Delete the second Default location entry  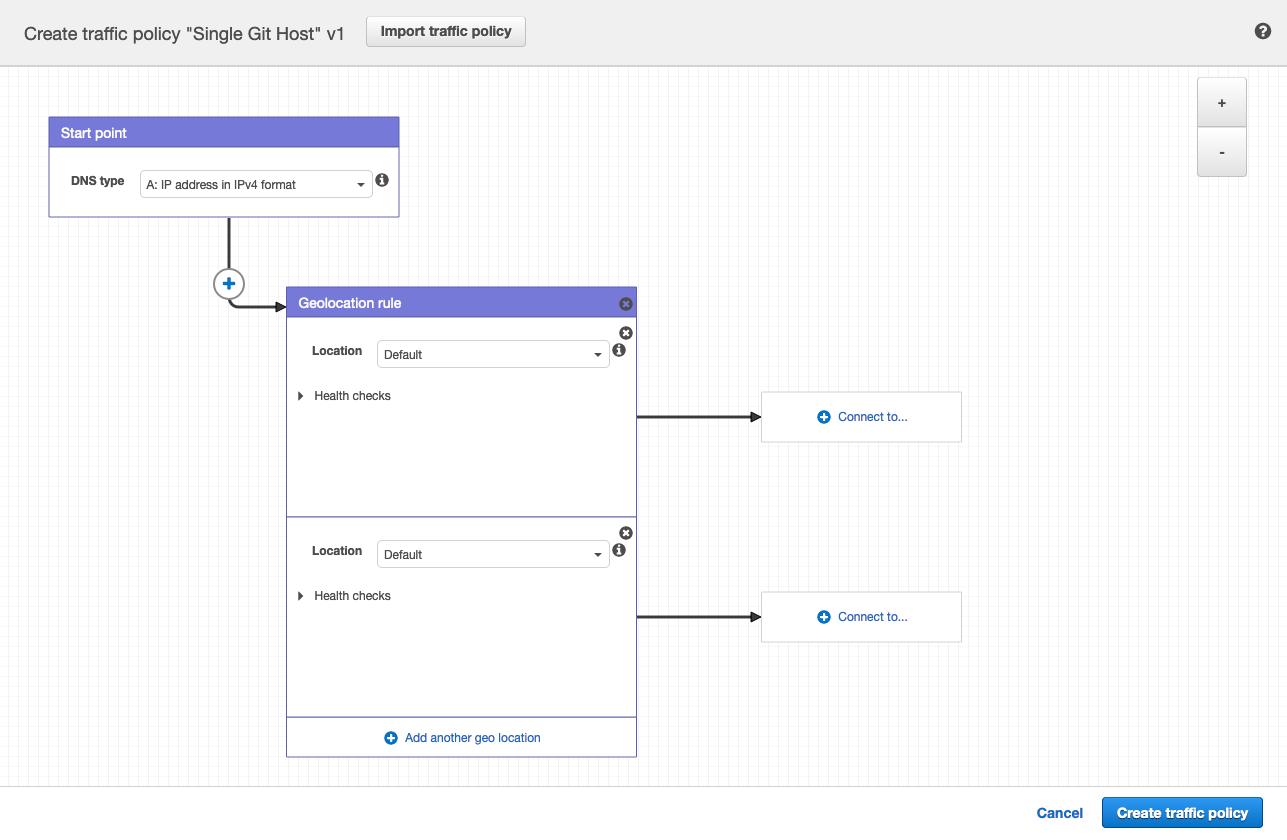626,532
